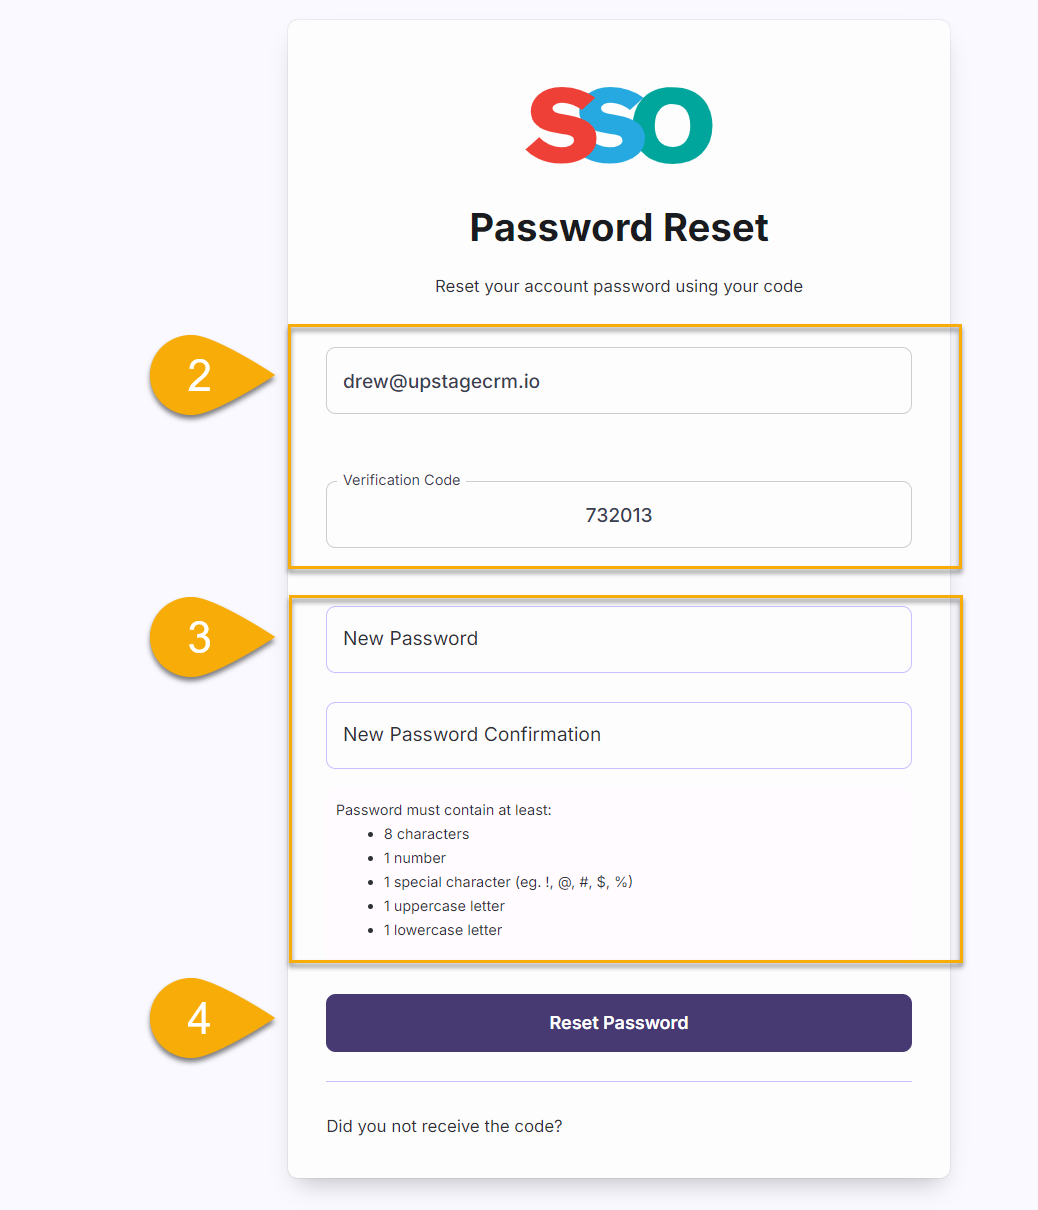The width and height of the screenshot is (1038, 1210).
Task: Click the '1 uppercase letter' requirement
Action: point(444,906)
